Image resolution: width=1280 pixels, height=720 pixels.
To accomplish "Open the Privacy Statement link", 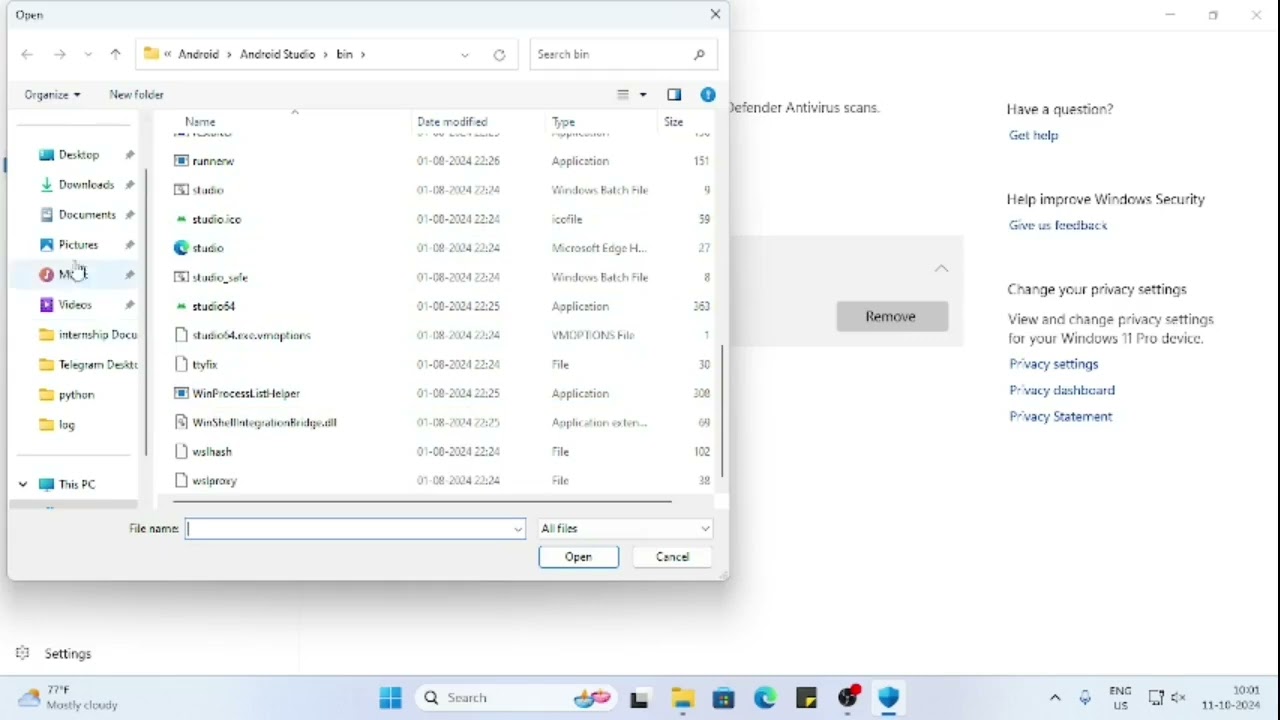I will point(1060,416).
